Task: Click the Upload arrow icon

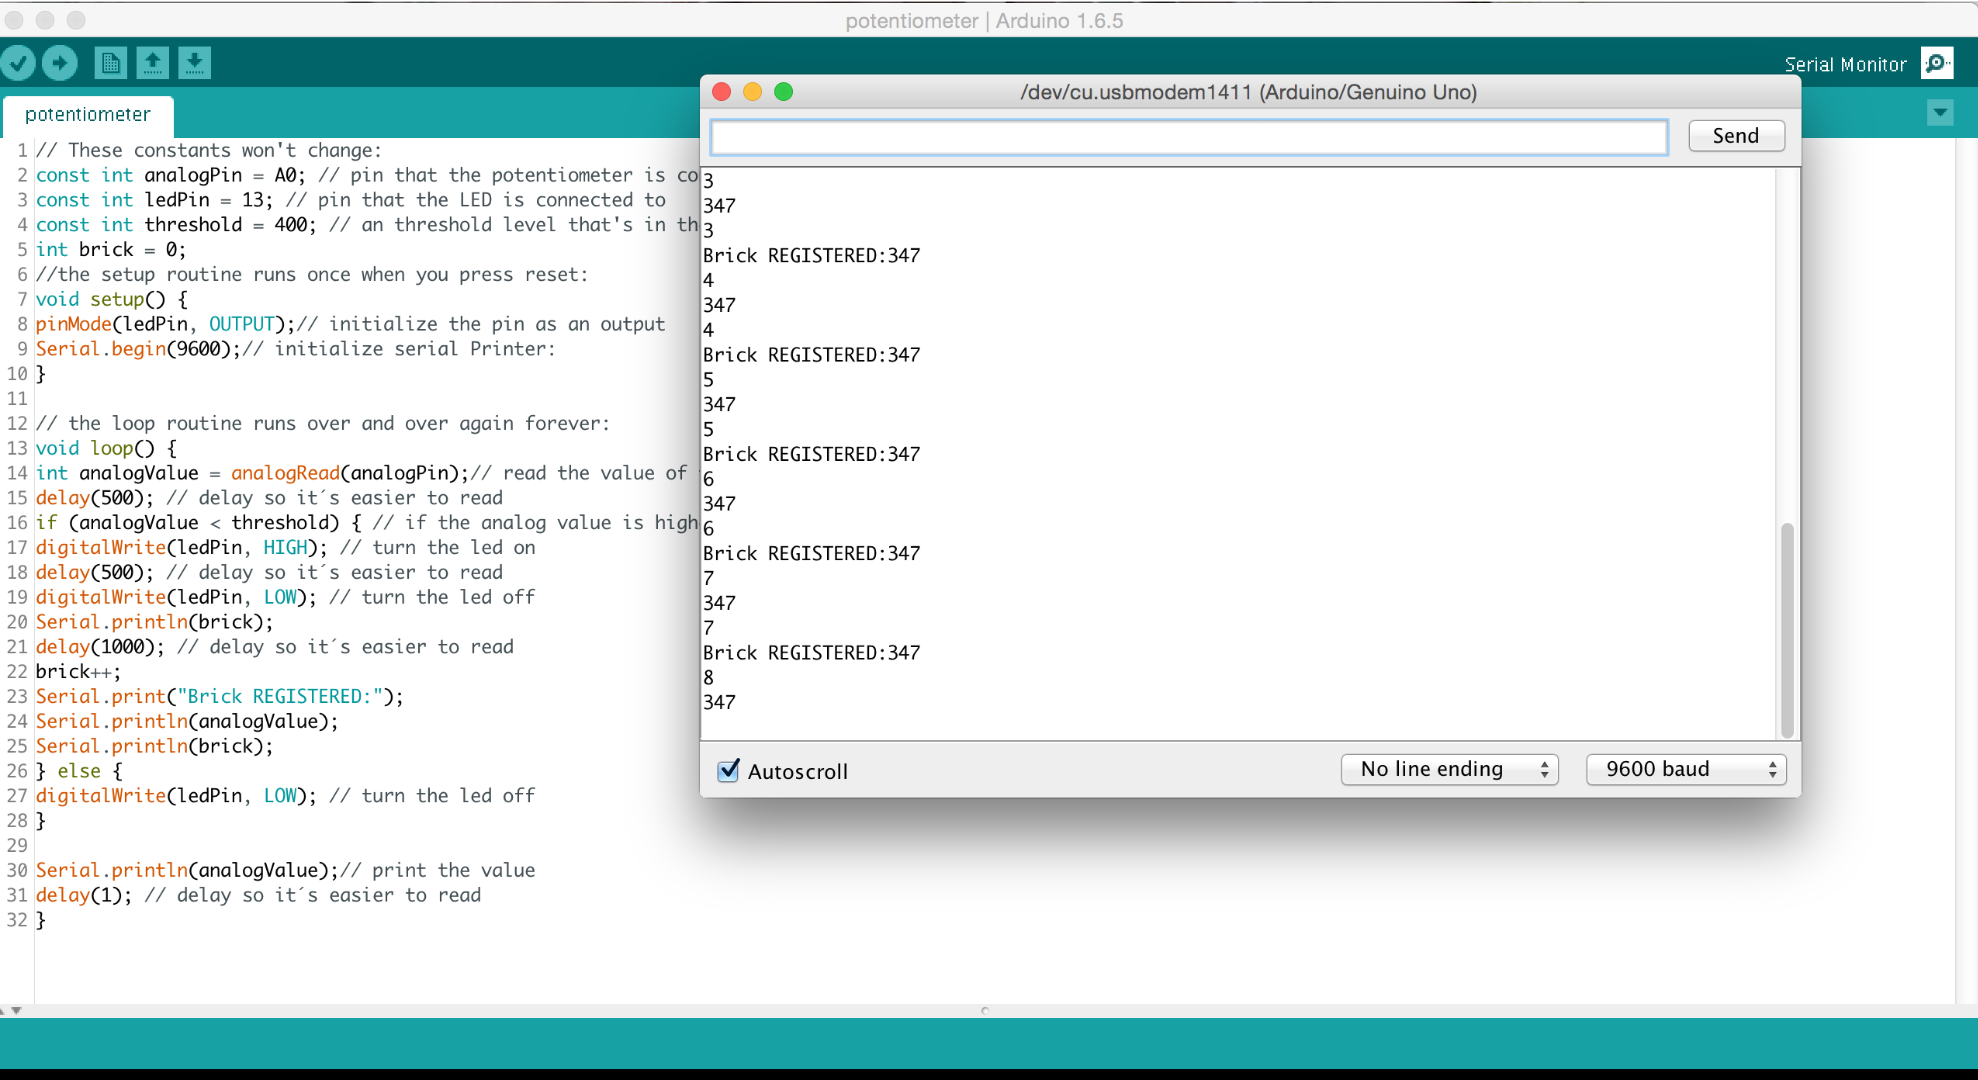Action: (60, 63)
